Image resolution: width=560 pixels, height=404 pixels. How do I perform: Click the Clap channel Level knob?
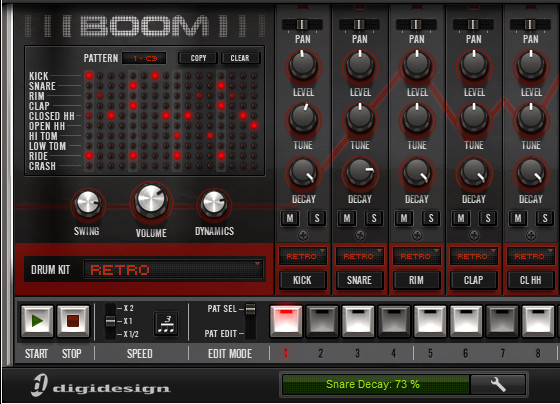click(x=474, y=65)
